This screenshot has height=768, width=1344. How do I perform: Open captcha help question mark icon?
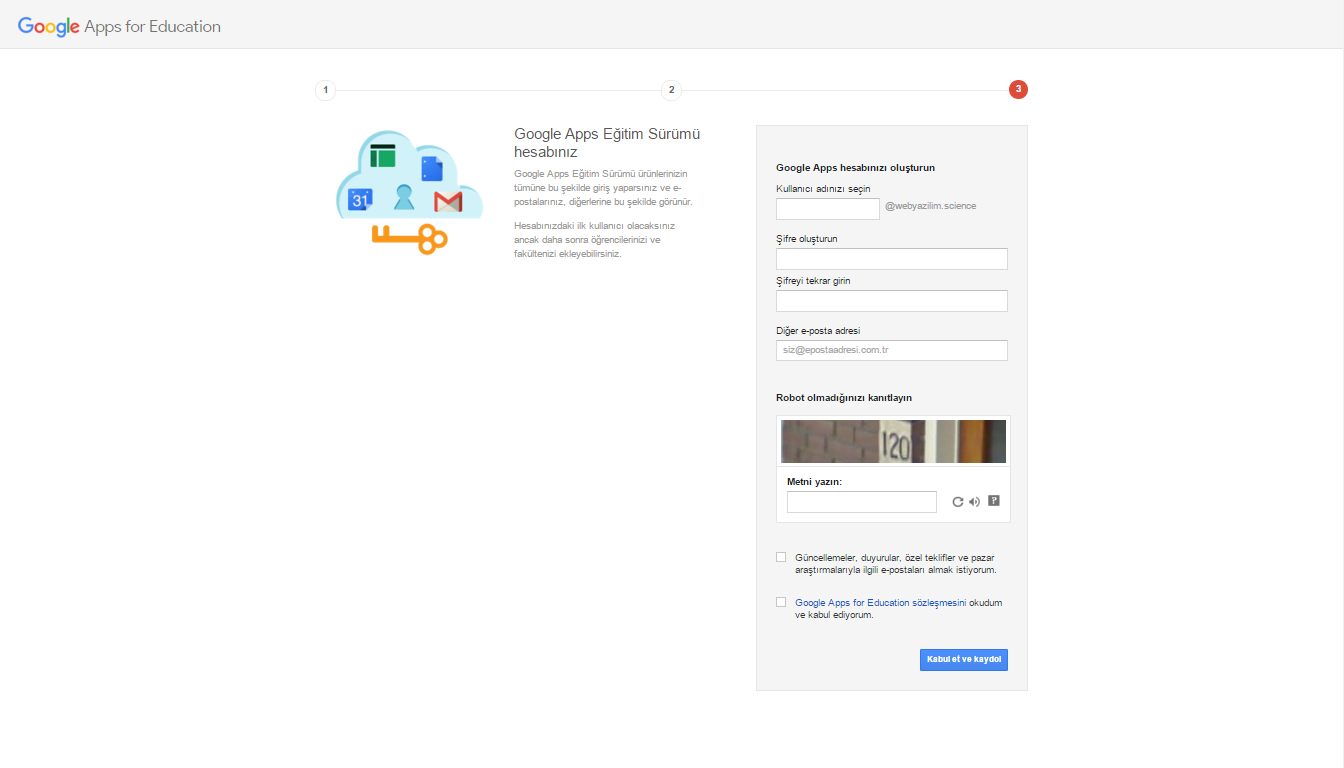994,501
